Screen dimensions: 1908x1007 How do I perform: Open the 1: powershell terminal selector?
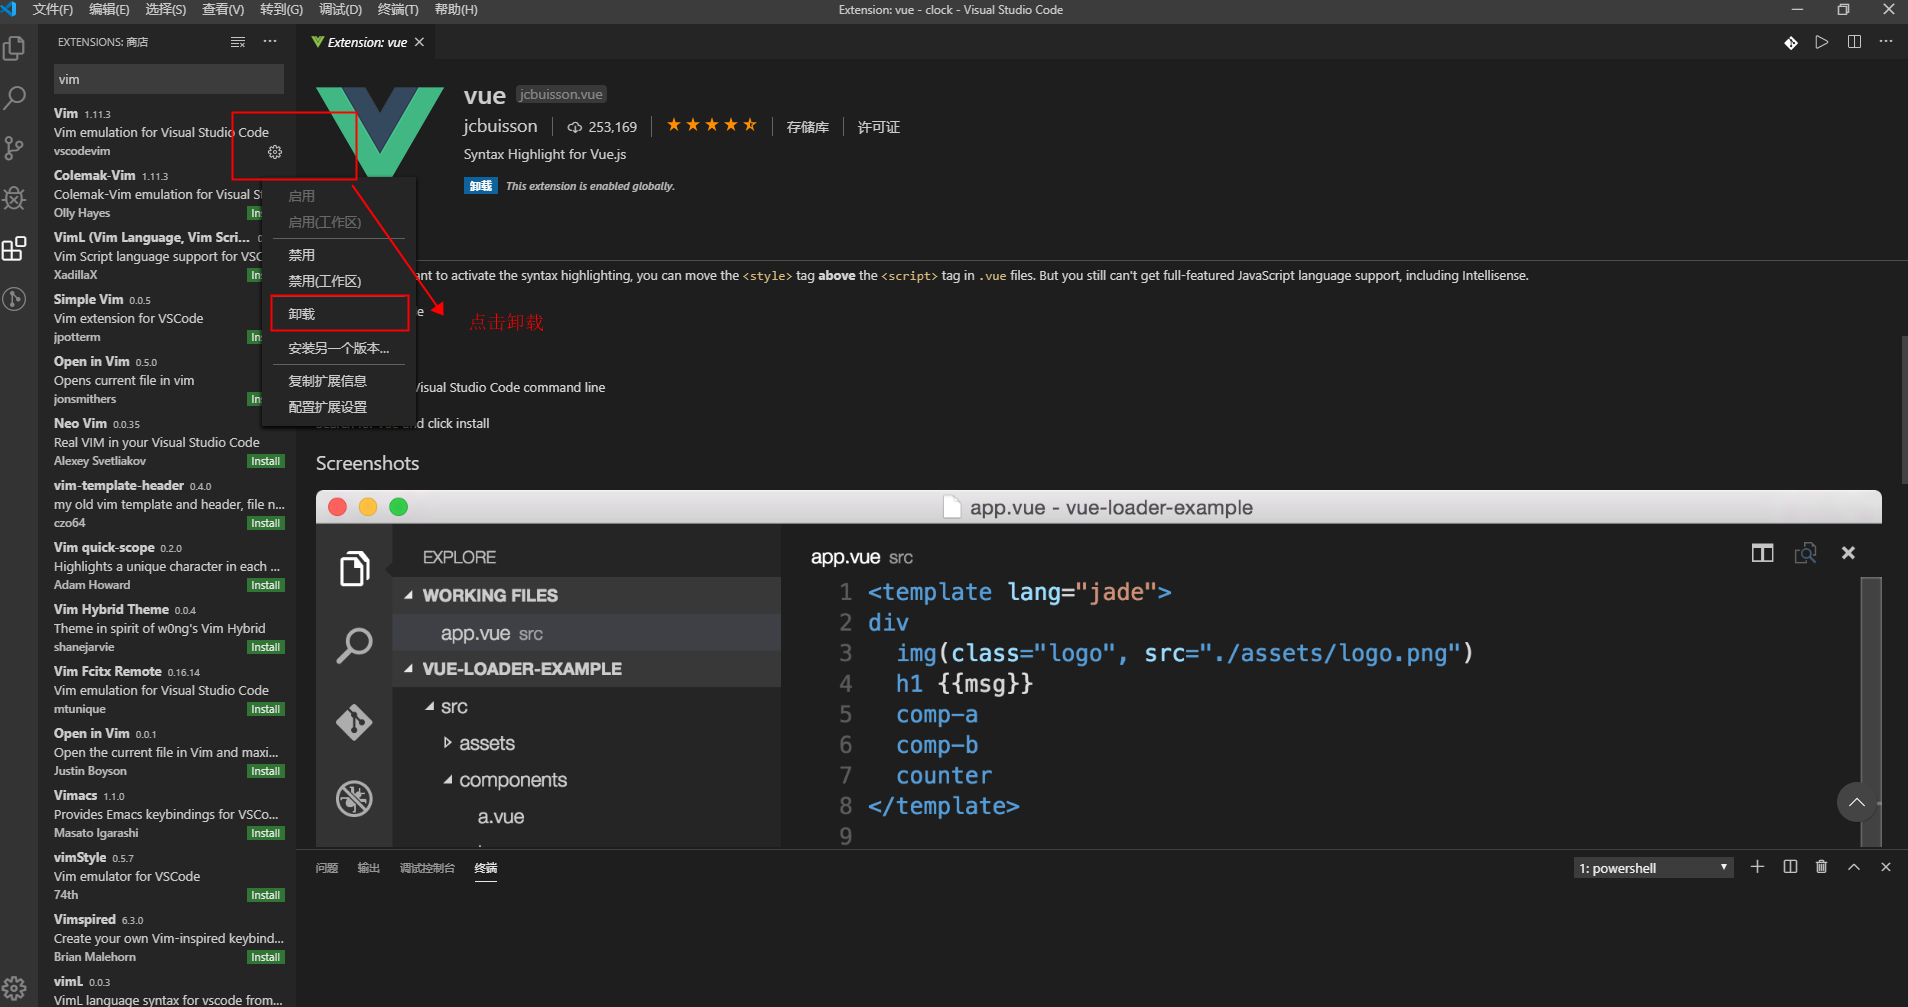coord(1652,867)
